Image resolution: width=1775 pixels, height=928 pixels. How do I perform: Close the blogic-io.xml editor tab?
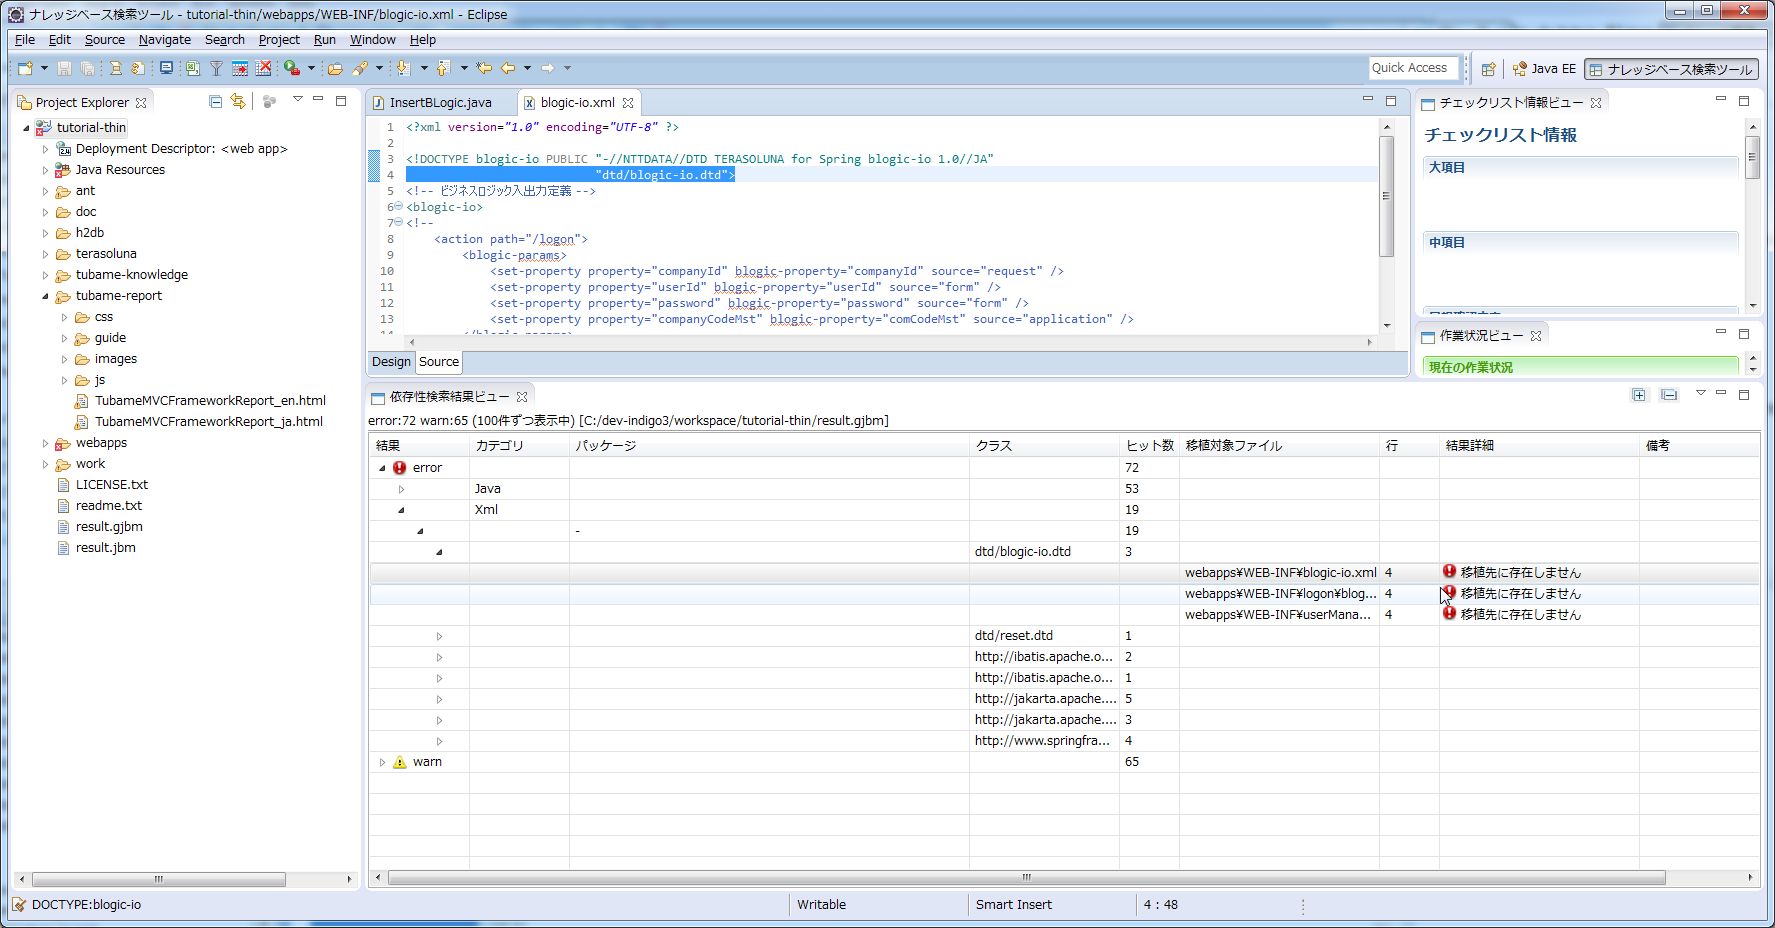pos(628,102)
